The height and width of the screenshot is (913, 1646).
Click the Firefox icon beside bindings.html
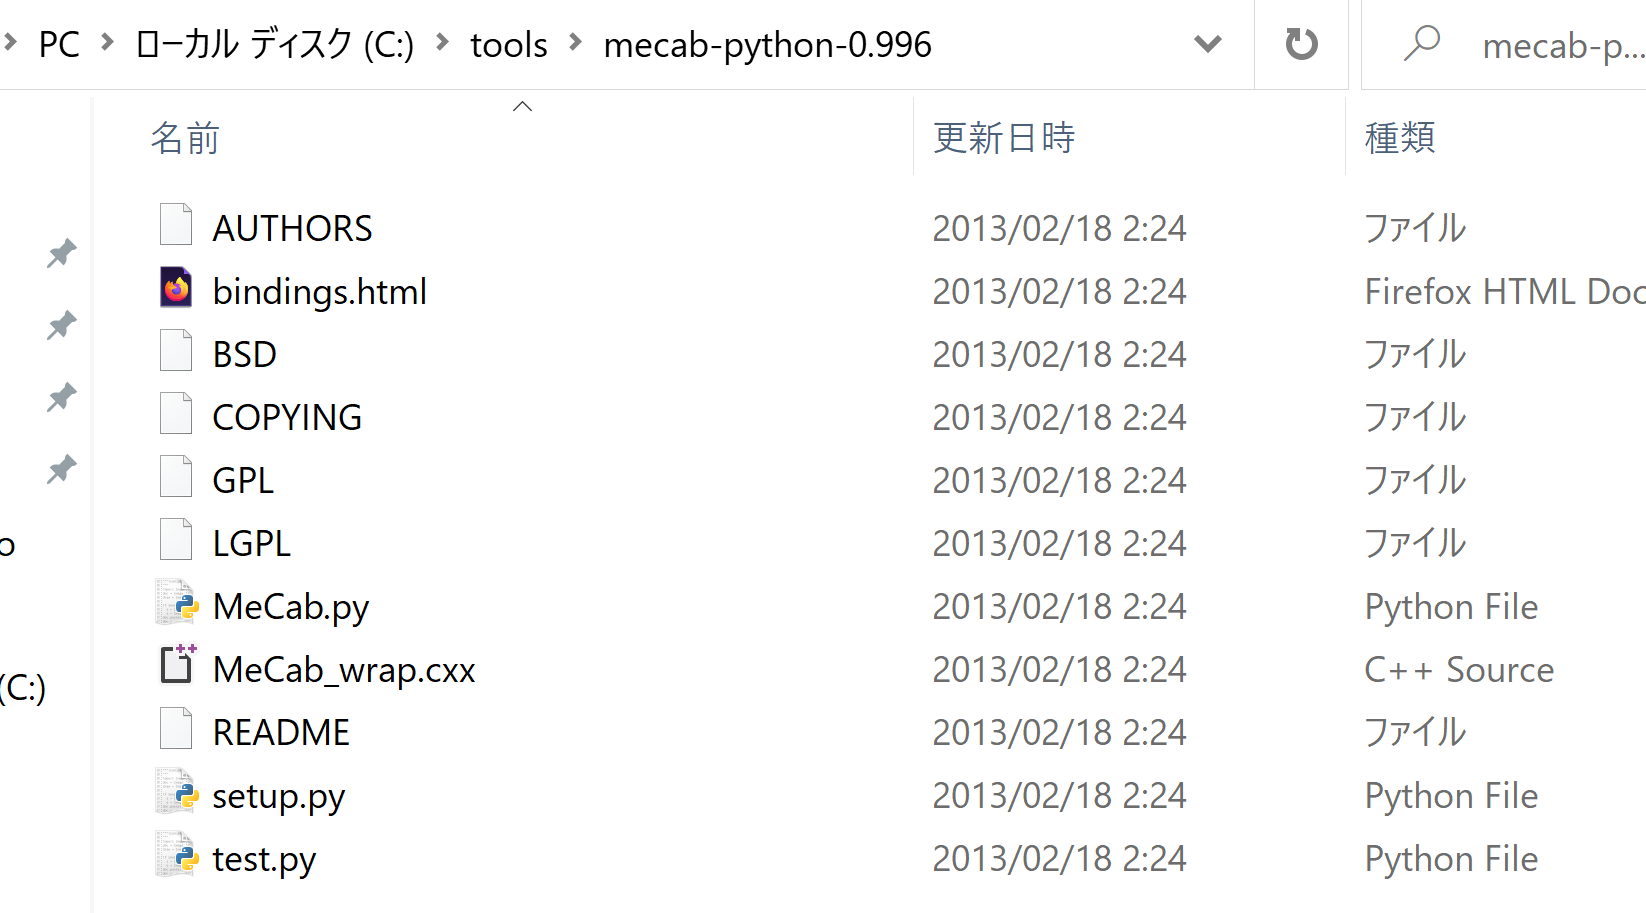pos(177,288)
